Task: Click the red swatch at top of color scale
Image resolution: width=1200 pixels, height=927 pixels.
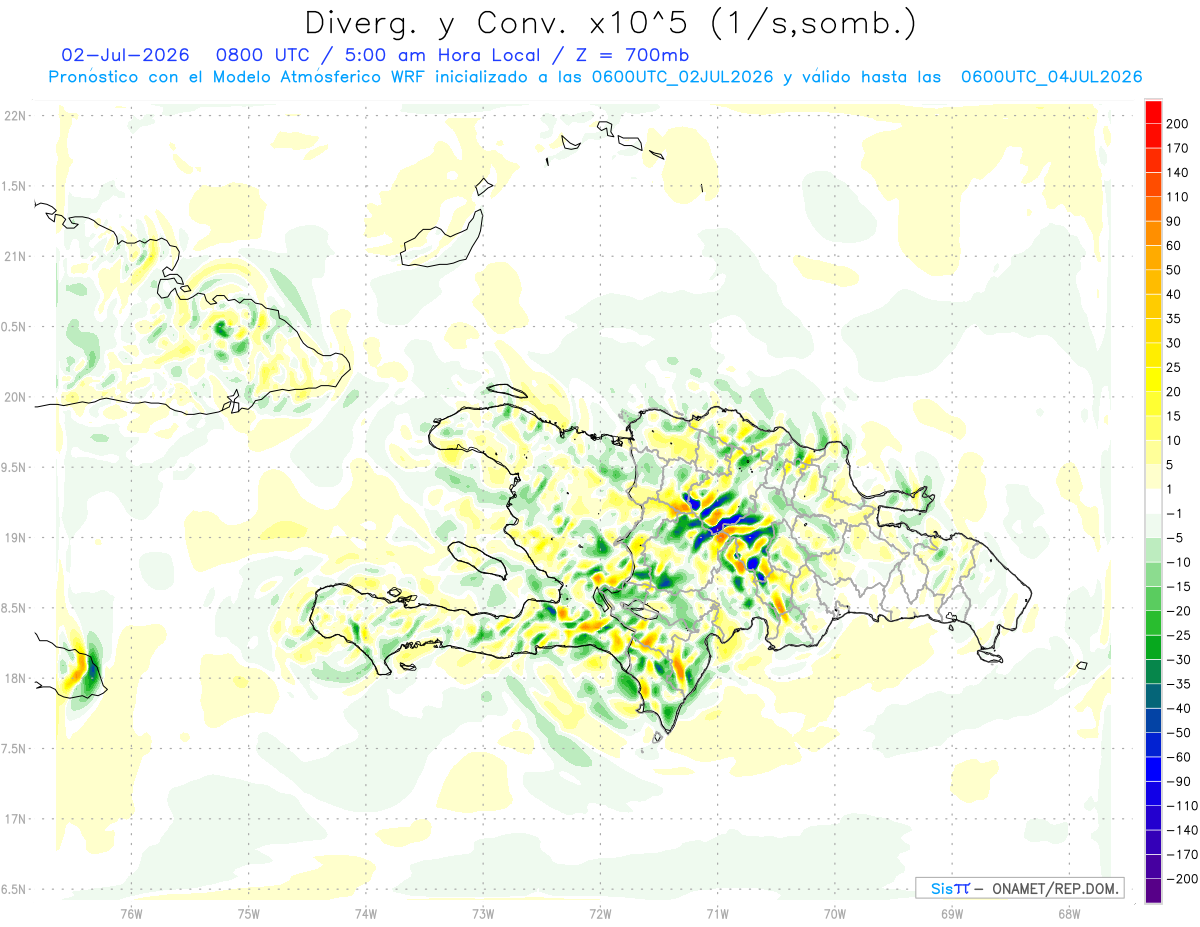Action: pyautogui.click(x=1154, y=112)
